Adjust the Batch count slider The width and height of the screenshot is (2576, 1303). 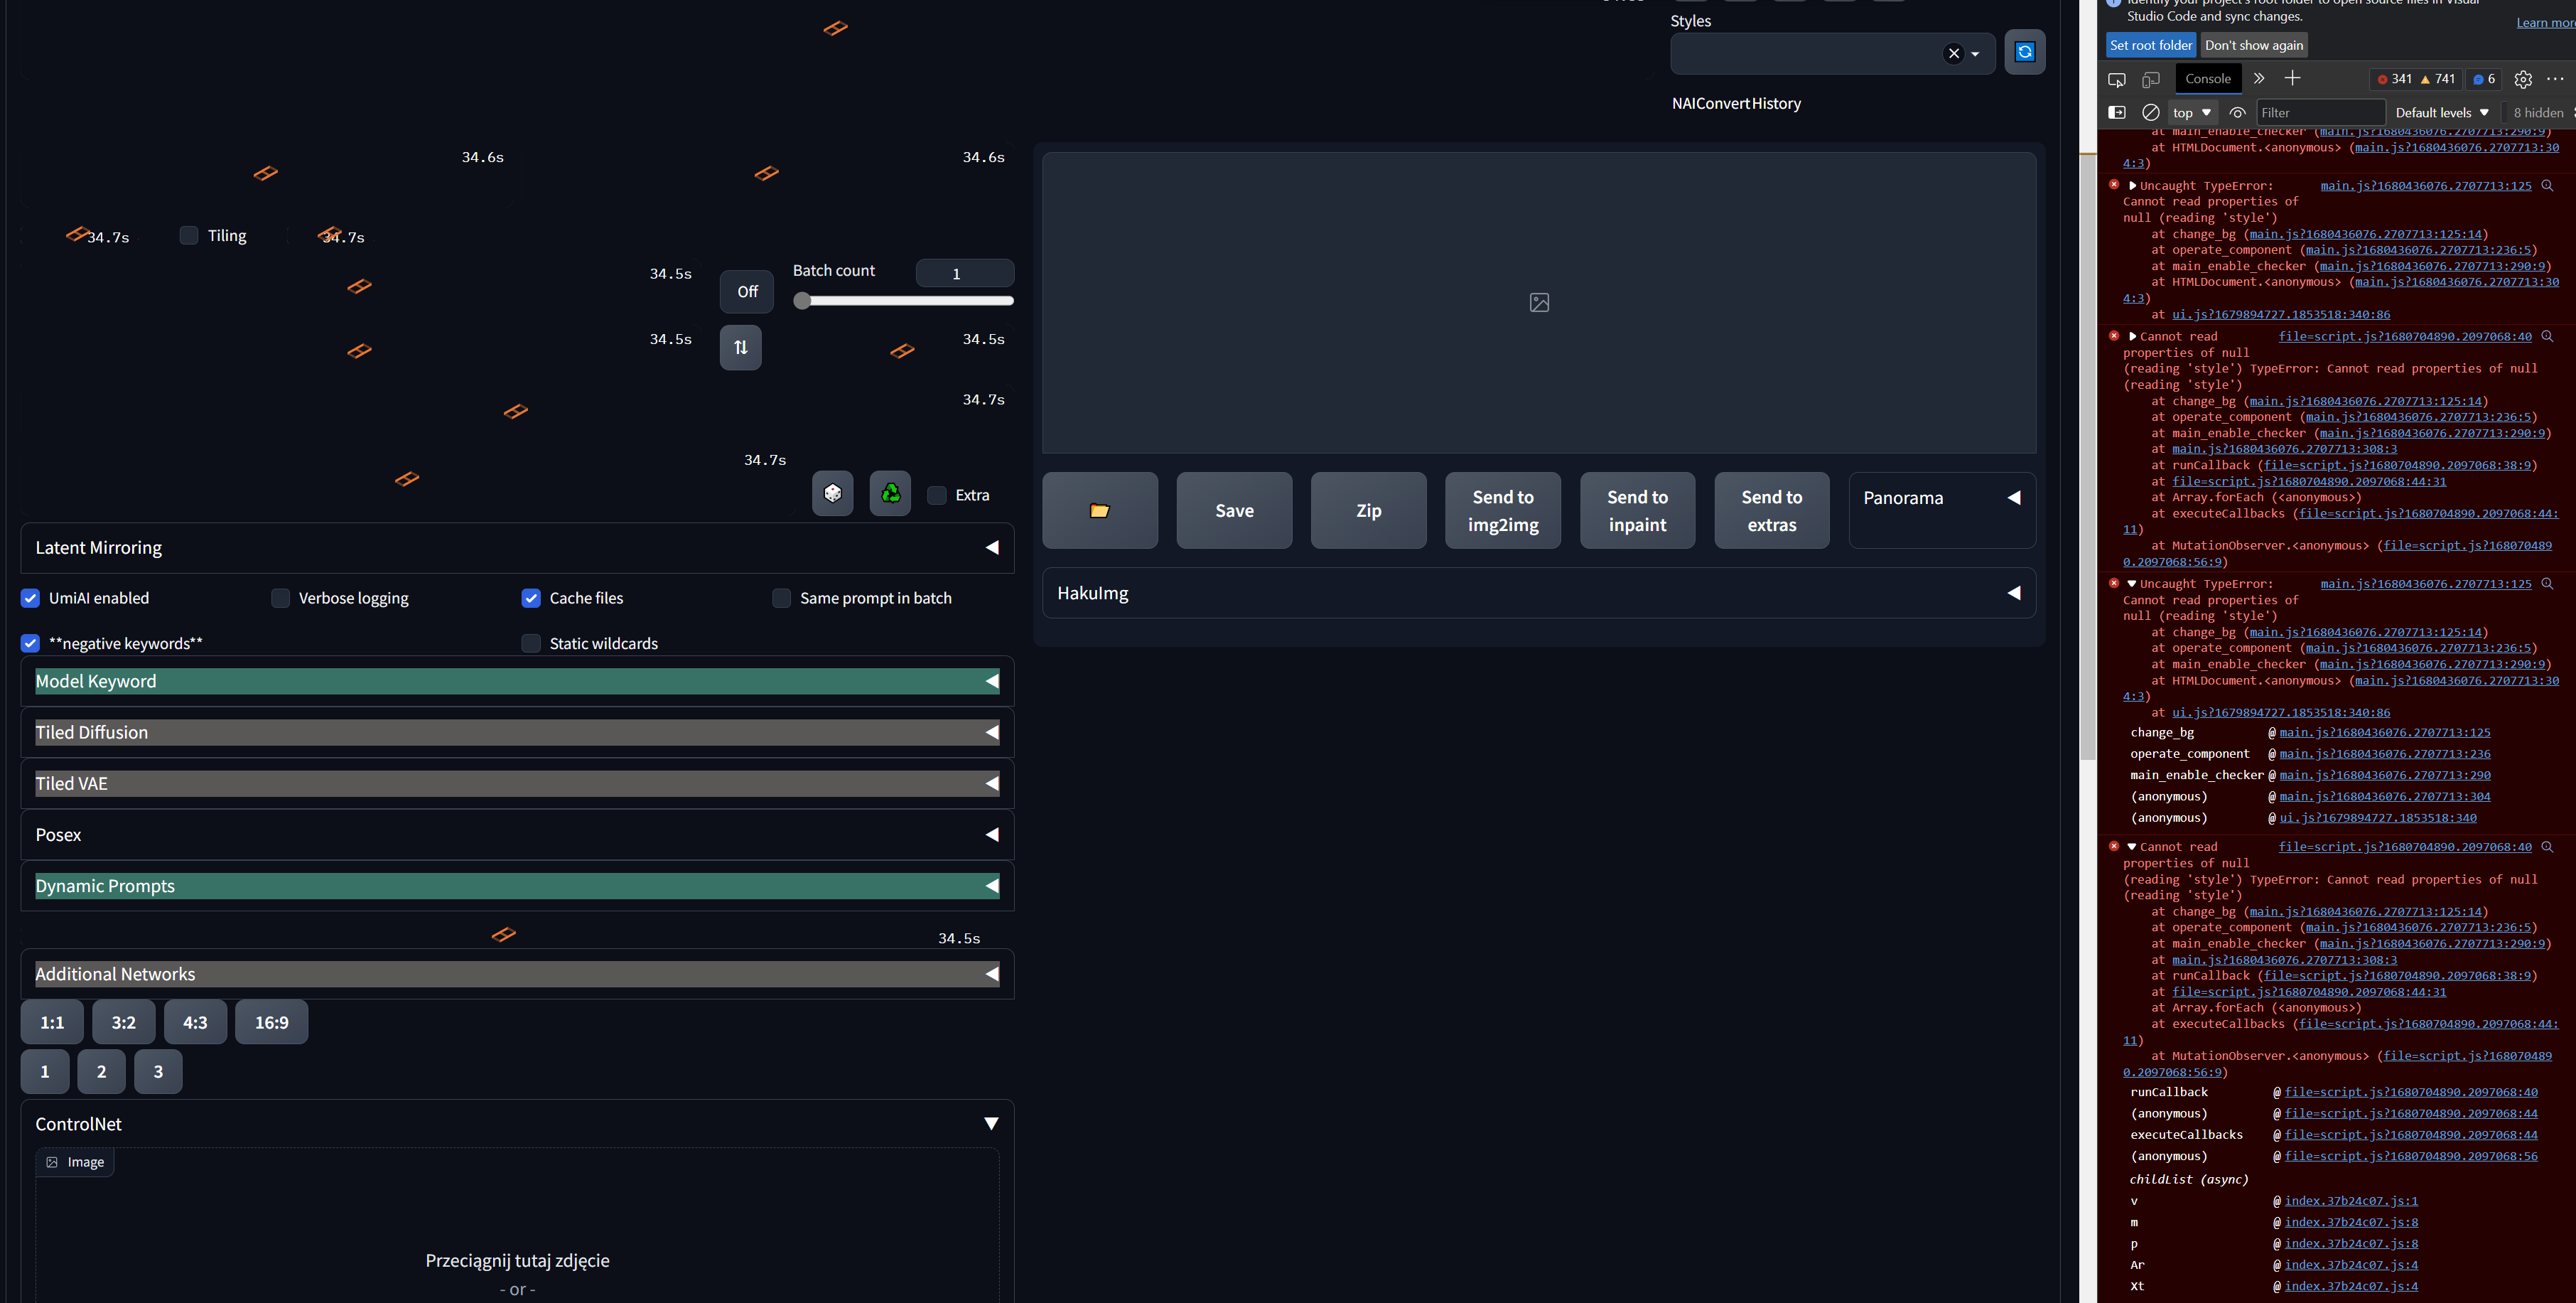pos(802,301)
